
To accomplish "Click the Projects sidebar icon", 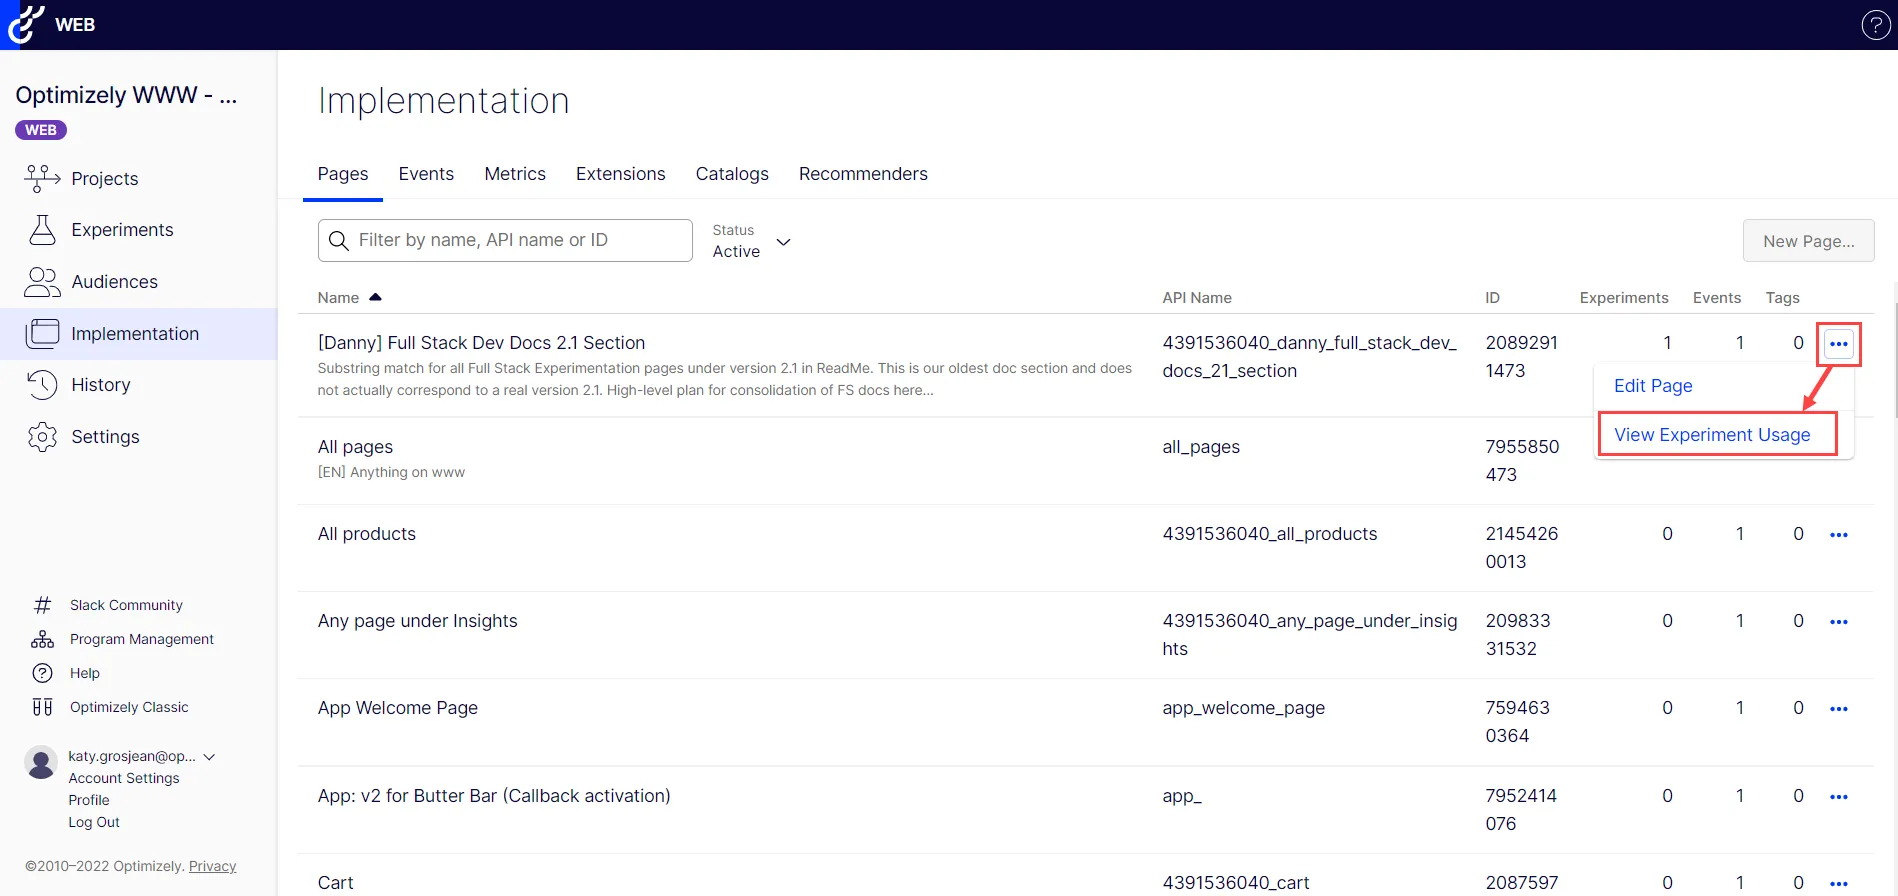I will [x=42, y=178].
